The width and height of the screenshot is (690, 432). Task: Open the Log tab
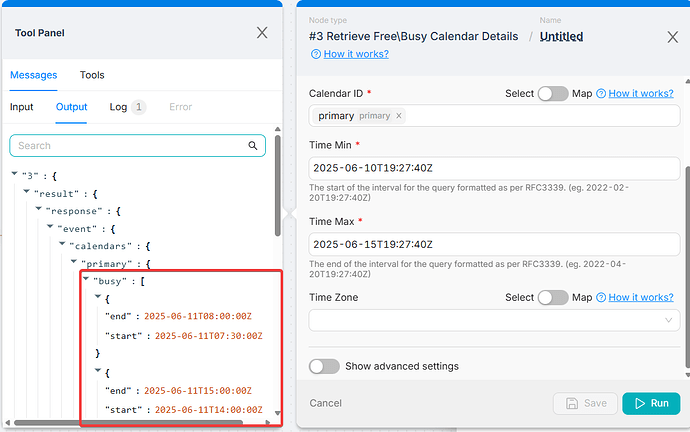point(118,107)
